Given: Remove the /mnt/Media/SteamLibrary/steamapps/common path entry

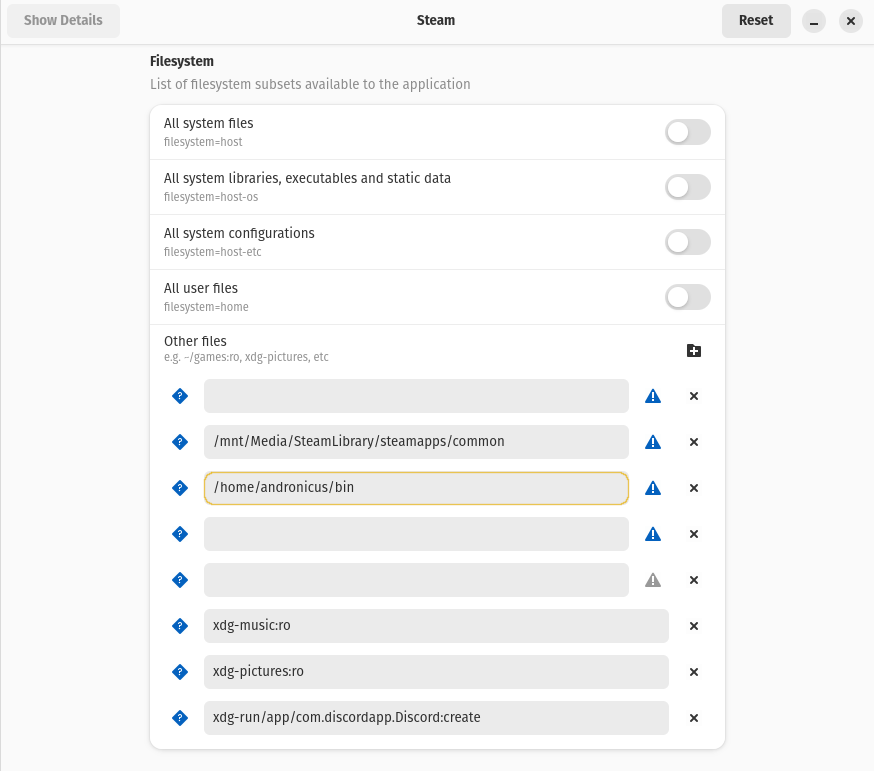Looking at the screenshot, I should click(694, 442).
